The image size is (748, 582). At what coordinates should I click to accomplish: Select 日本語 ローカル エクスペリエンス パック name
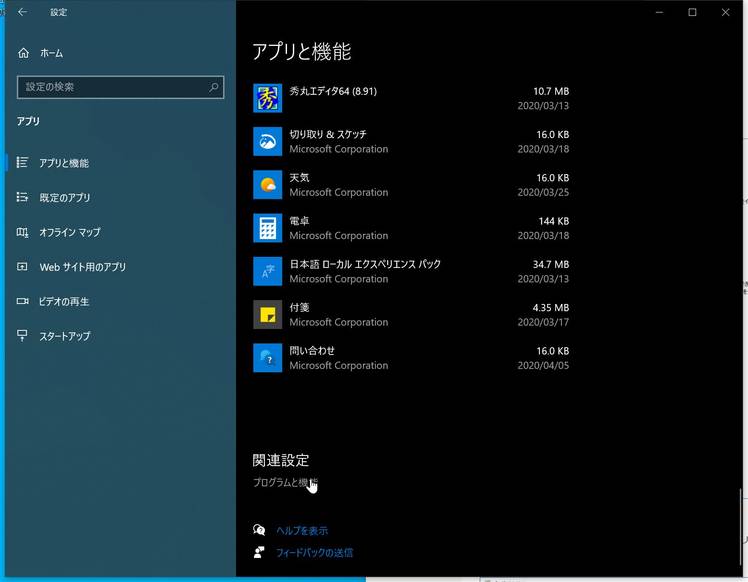pyautogui.click(x=365, y=264)
